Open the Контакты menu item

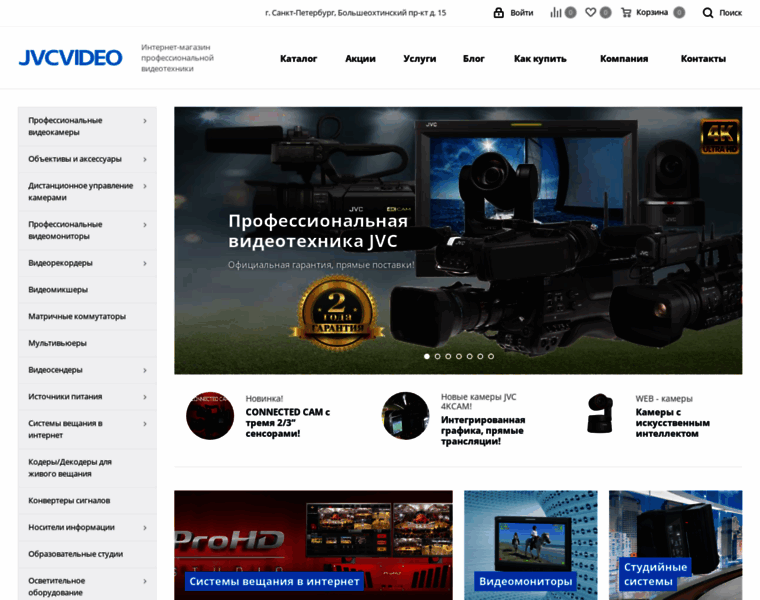click(703, 59)
